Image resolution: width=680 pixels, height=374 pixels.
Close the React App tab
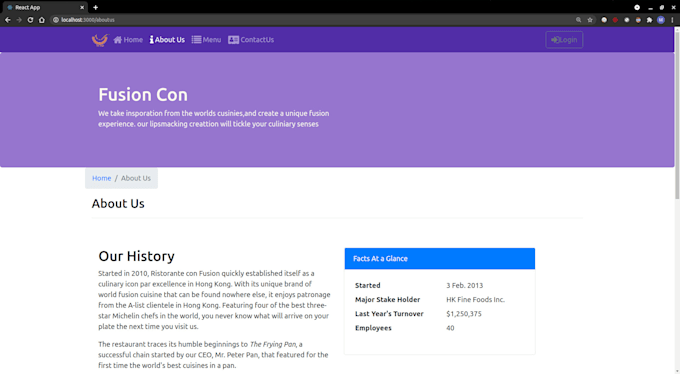82,7
